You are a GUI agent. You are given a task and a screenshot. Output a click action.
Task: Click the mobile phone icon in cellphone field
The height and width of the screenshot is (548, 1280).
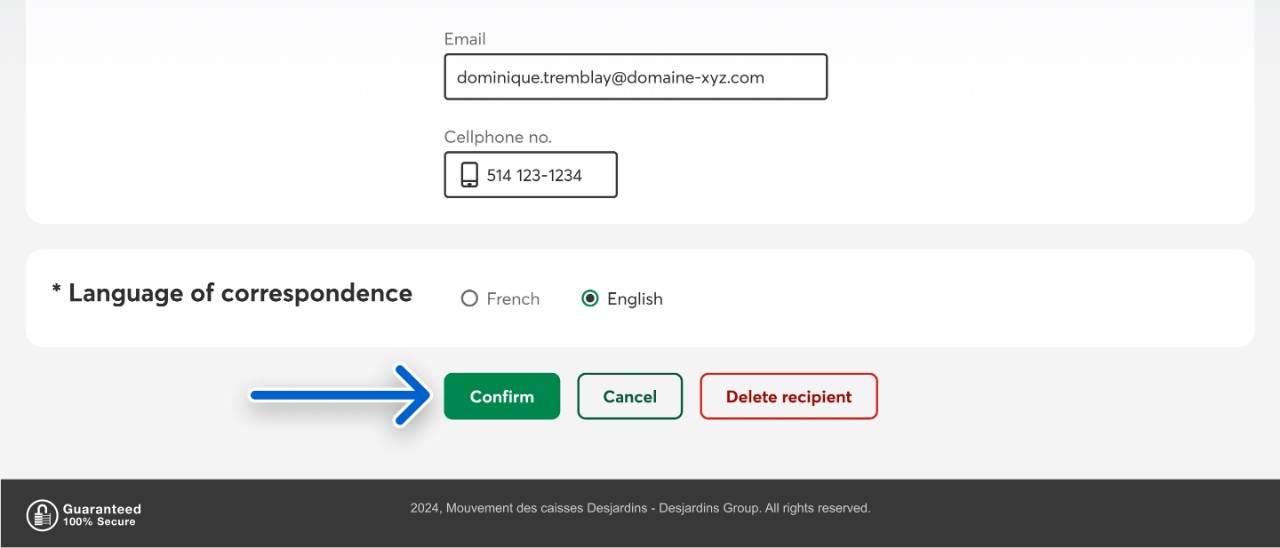tap(469, 175)
